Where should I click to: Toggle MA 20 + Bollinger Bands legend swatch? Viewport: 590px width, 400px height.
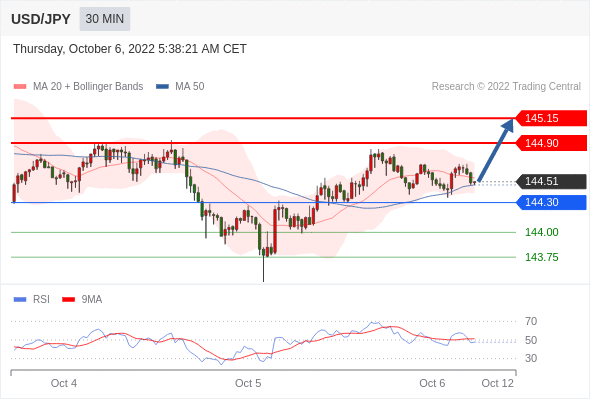click(20, 87)
